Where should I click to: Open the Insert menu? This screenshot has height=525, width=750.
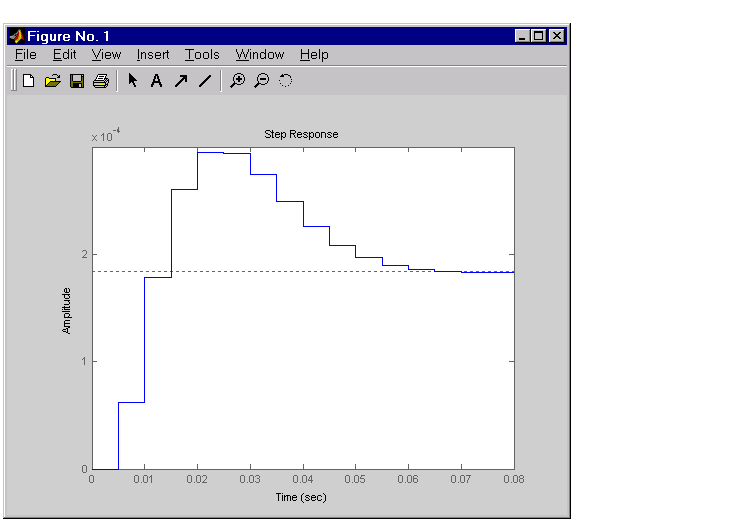(153, 55)
